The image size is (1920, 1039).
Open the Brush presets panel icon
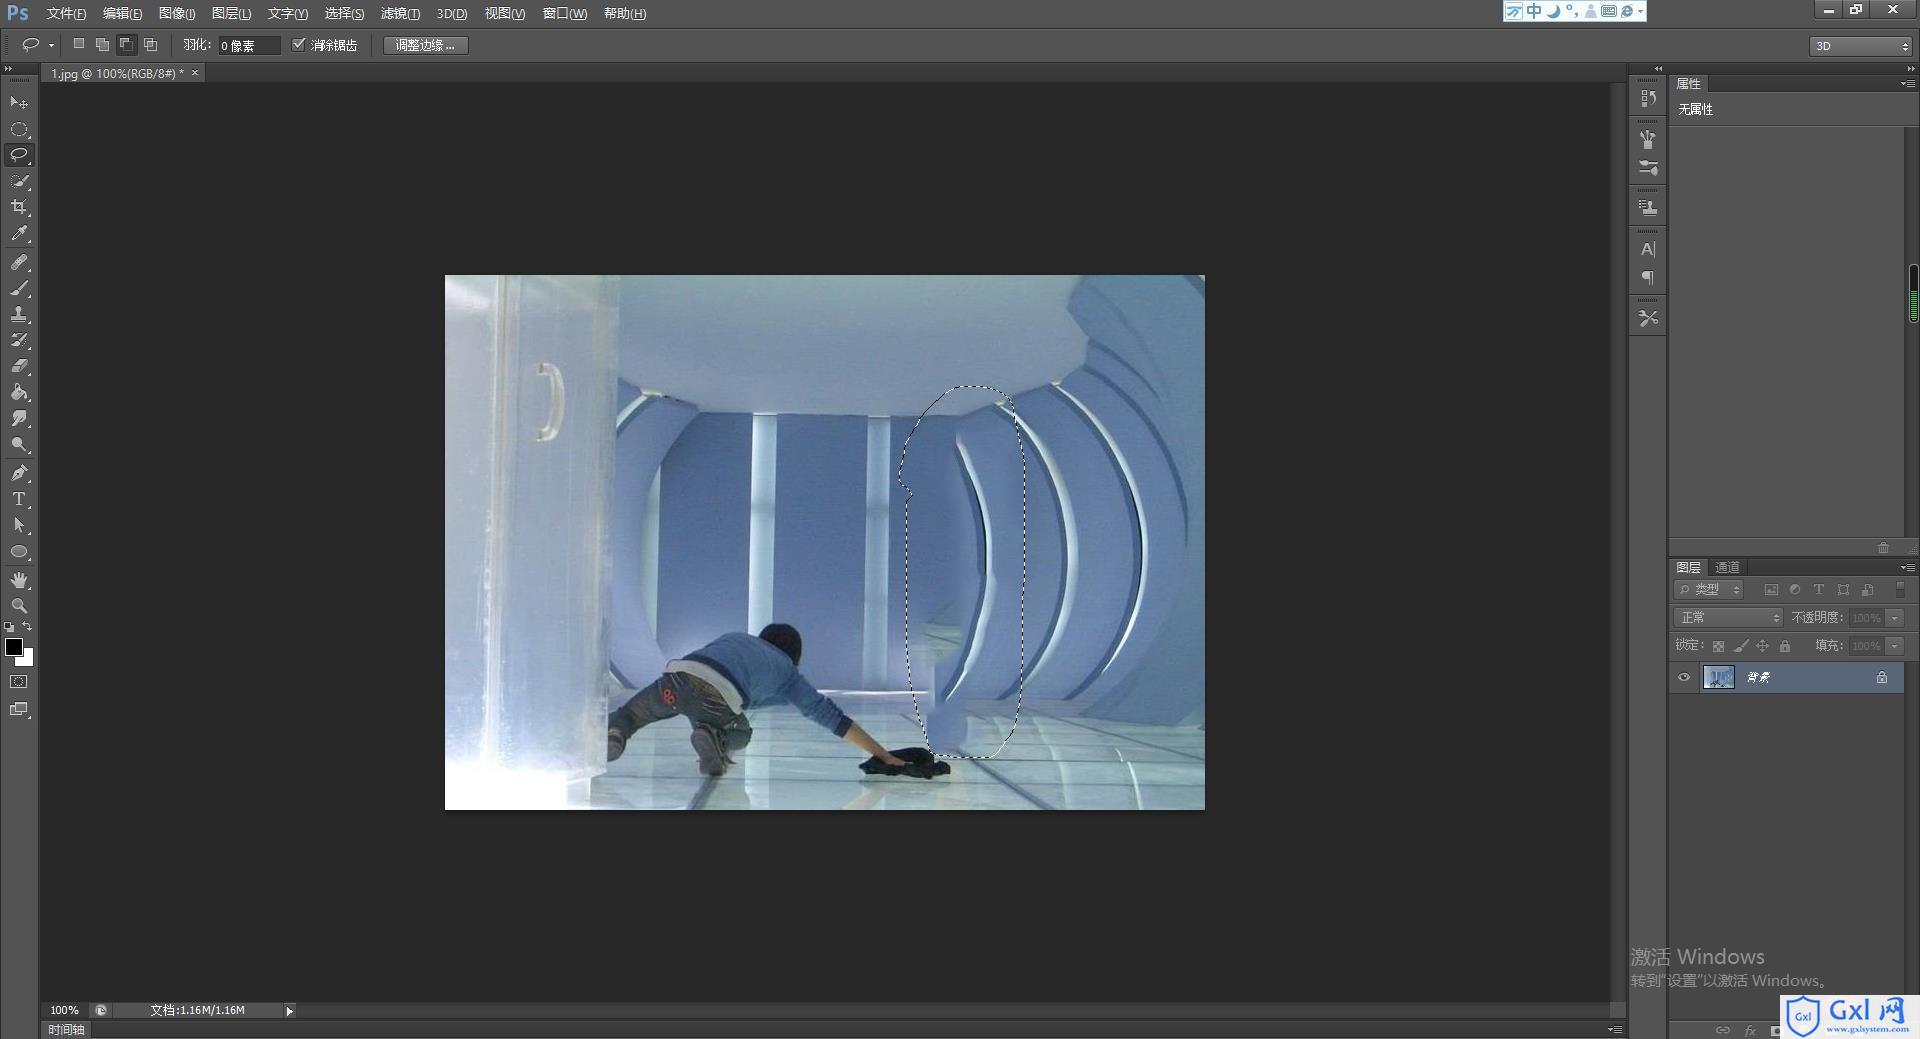(1648, 168)
